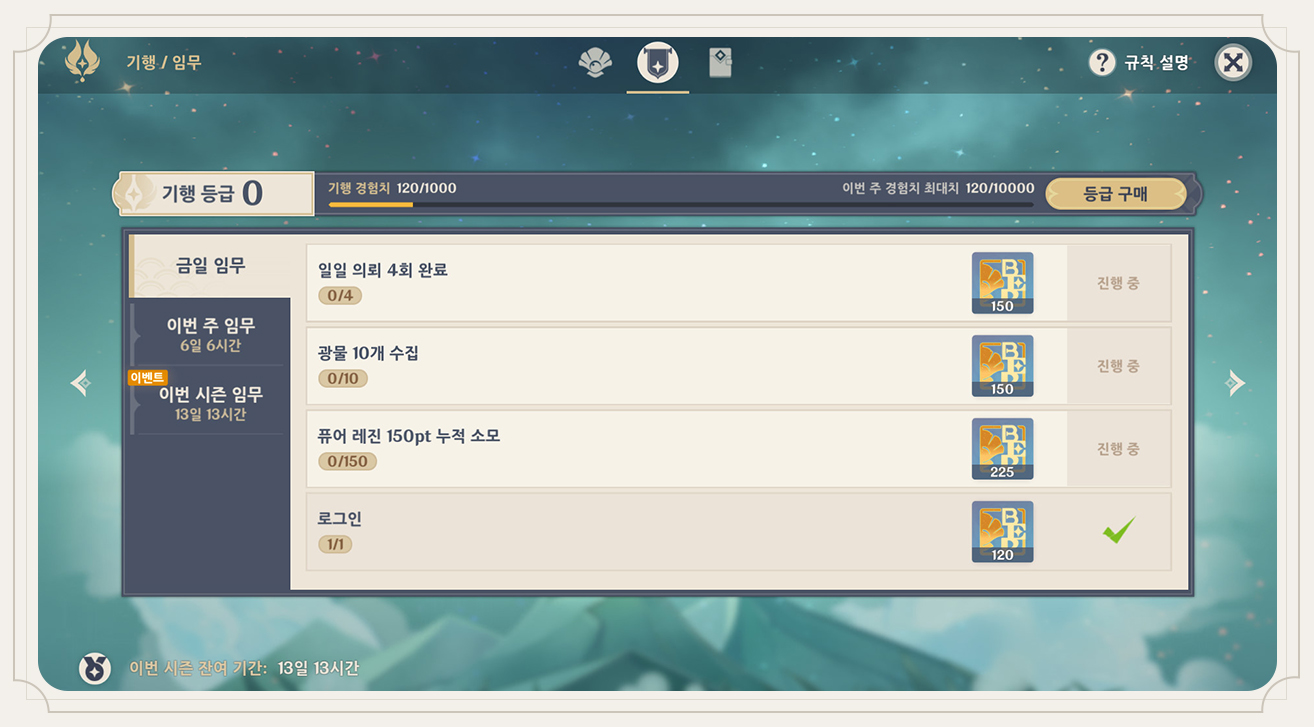This screenshot has width=1314, height=727.
Task: Go to next page with right arrow
Action: [1236, 383]
